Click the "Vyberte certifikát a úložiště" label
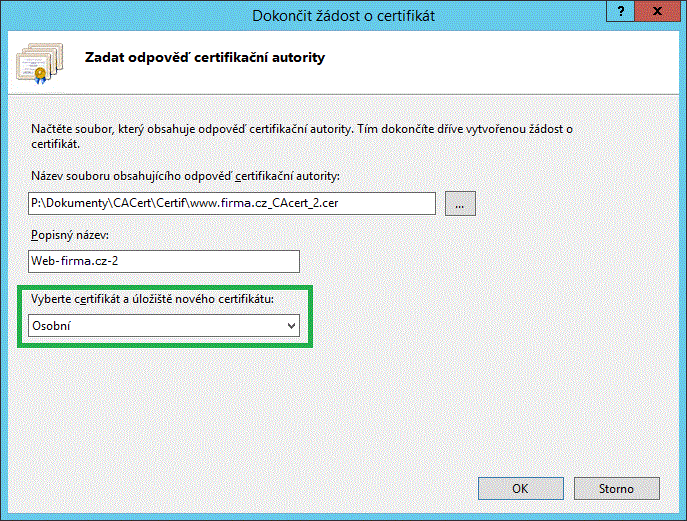Screen dimensions: 687x521 (153, 299)
